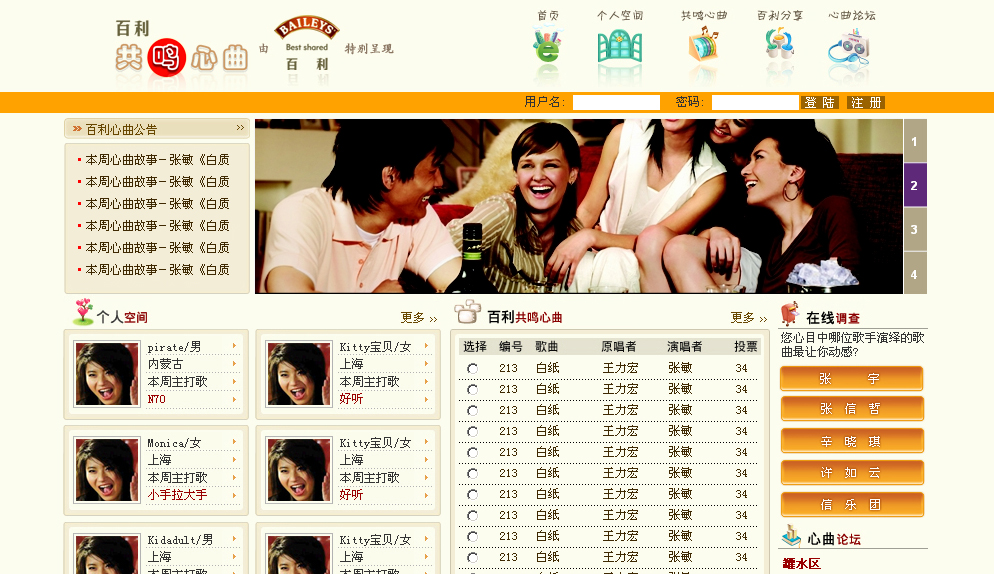The image size is (994, 574).
Task: Click arrow next to 小手拉大手
Action: tap(235, 495)
